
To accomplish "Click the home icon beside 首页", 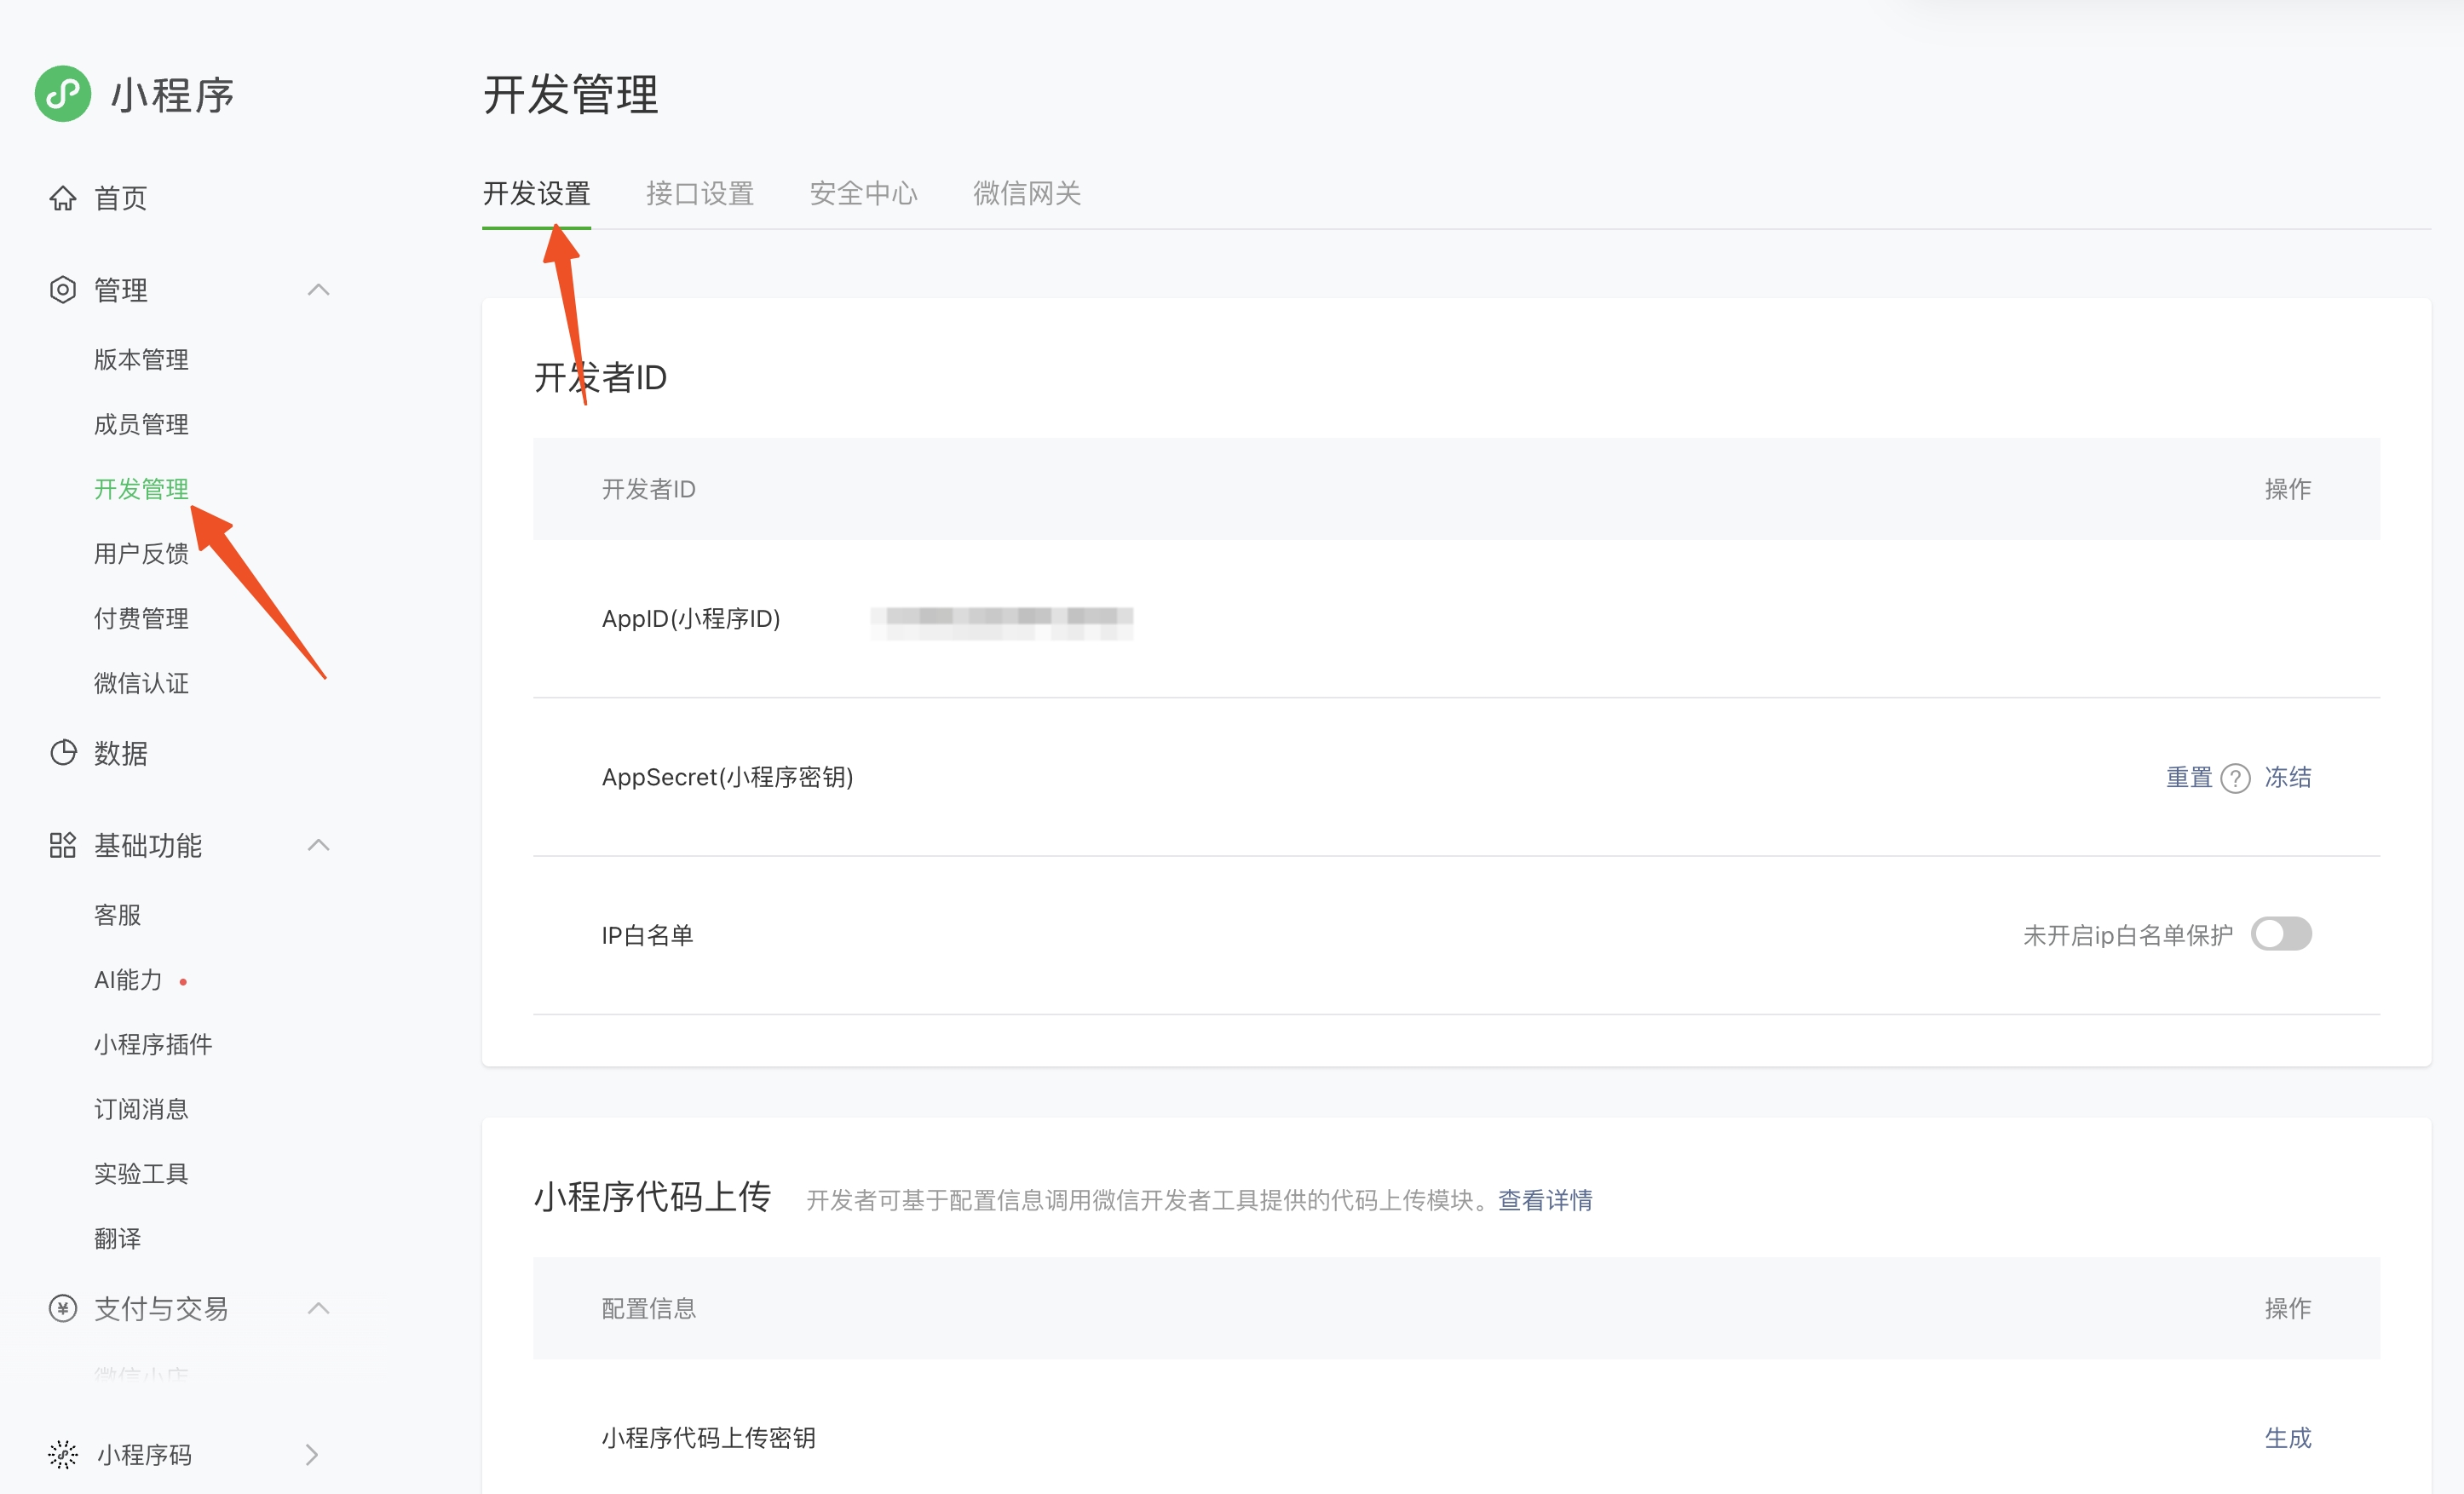I will [63, 198].
